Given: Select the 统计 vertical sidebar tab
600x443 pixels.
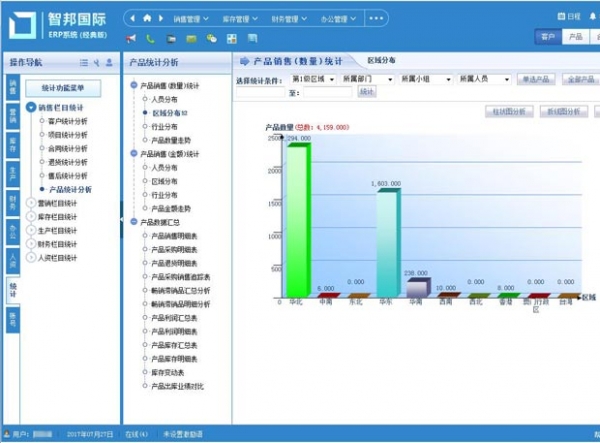Looking at the screenshot, I should coord(13,290).
